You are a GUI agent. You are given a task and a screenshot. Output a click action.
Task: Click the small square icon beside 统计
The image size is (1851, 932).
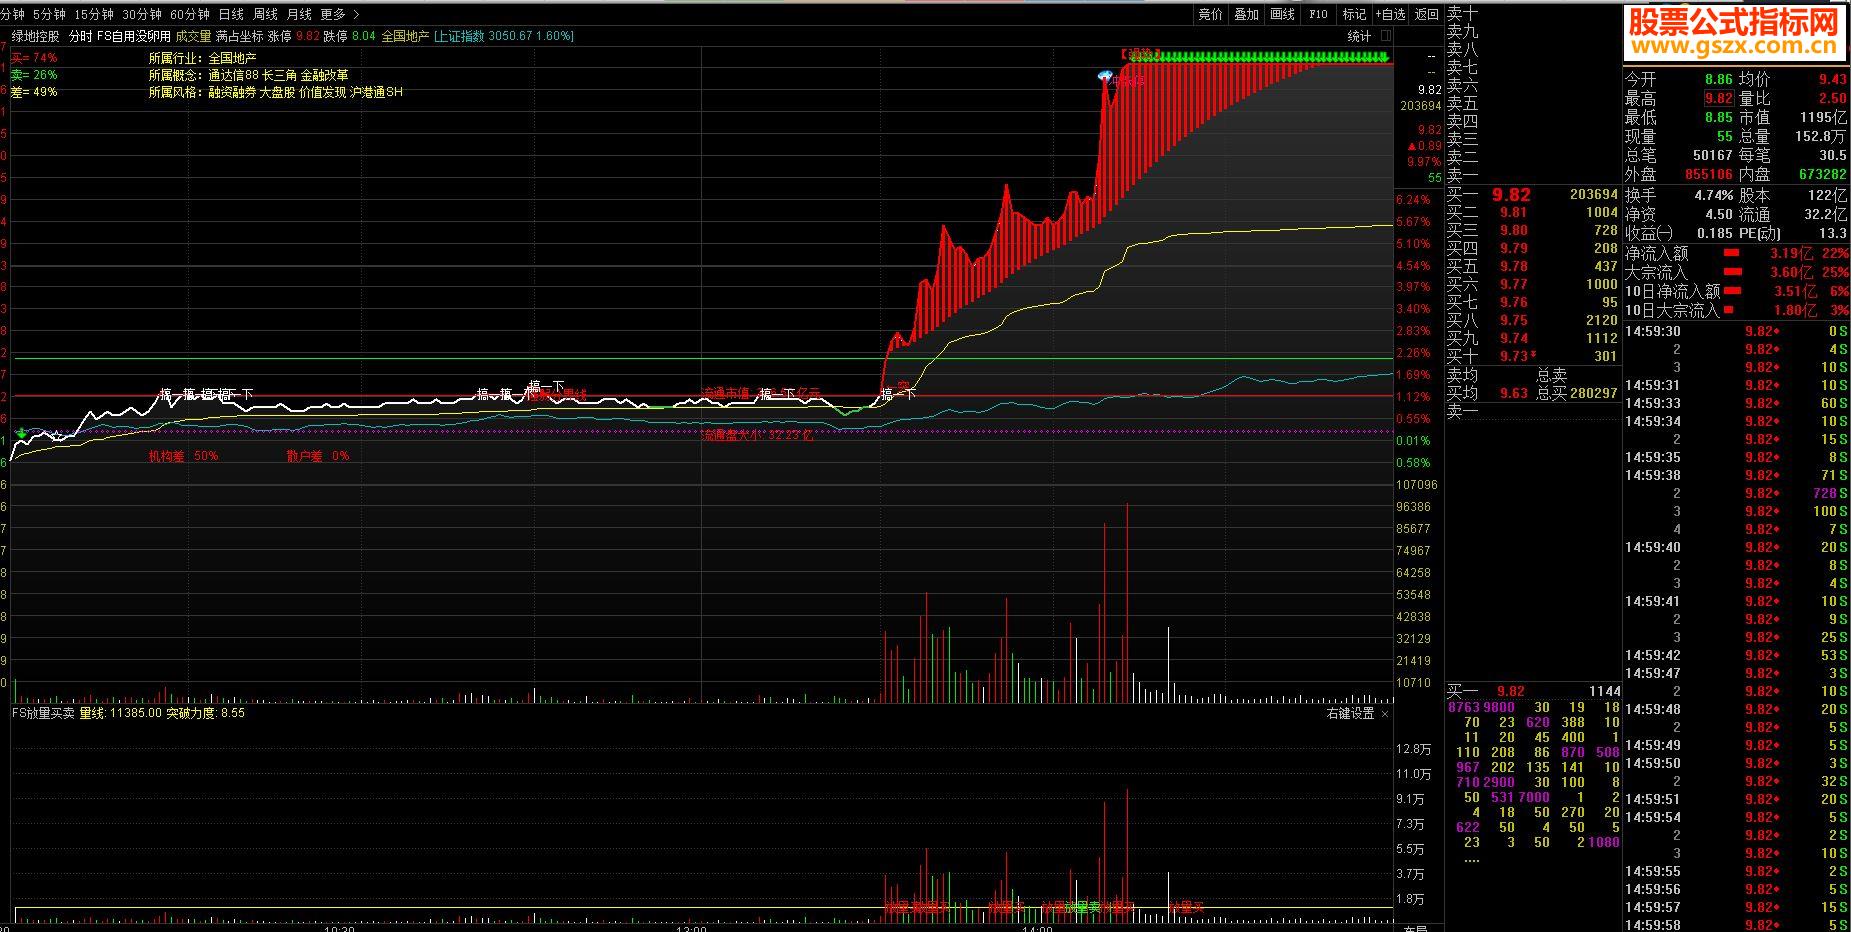pyautogui.click(x=1384, y=36)
